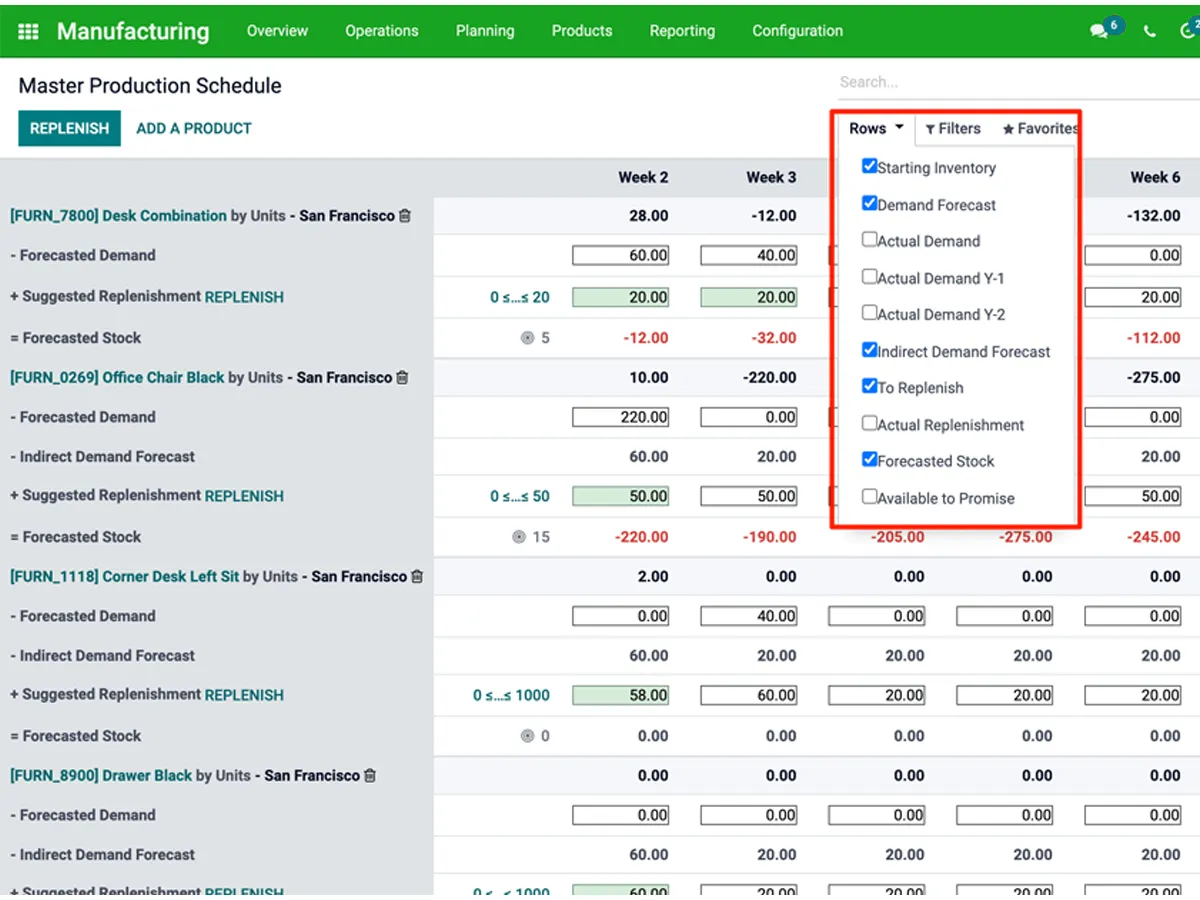The height and width of the screenshot is (900, 1200).
Task: Click ADD A PRODUCT button
Action: pos(194,128)
